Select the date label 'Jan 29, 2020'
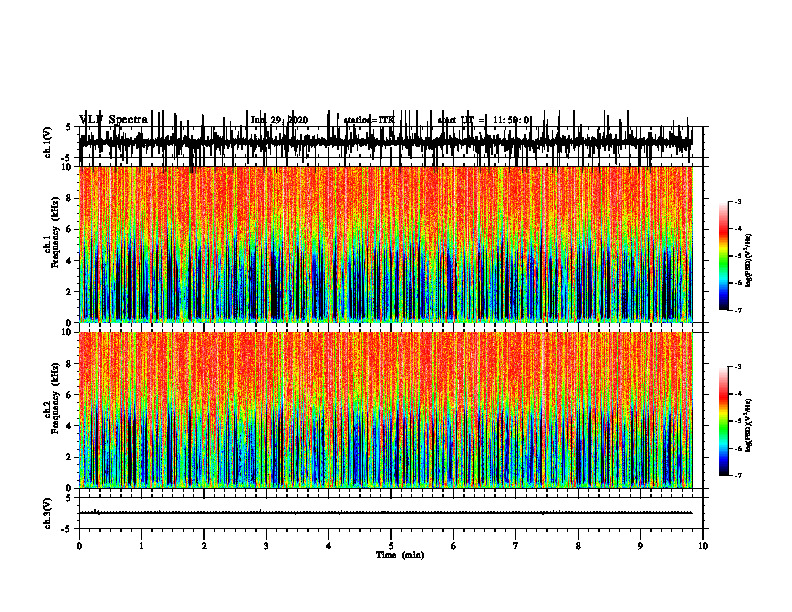 pyautogui.click(x=279, y=120)
